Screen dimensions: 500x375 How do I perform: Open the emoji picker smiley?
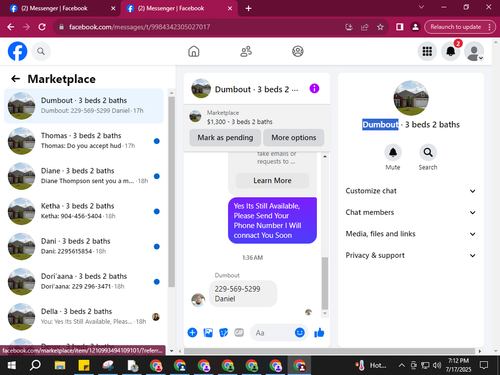point(300,332)
